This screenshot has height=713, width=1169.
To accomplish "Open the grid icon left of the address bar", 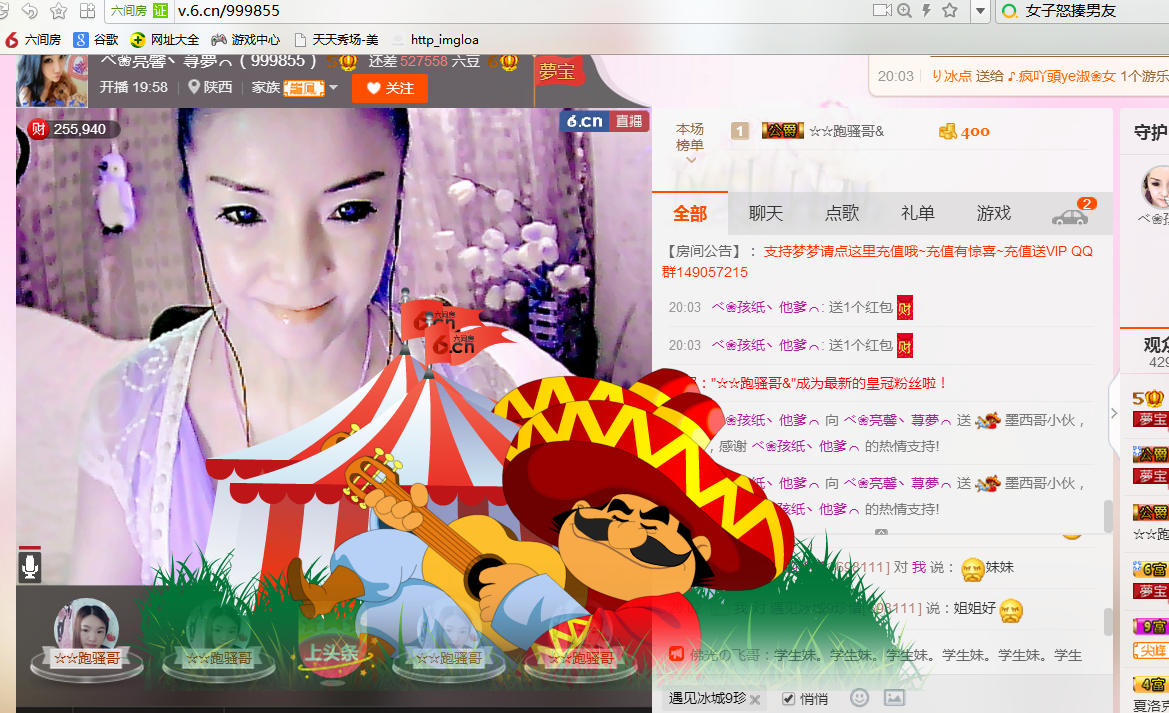I will [x=87, y=10].
